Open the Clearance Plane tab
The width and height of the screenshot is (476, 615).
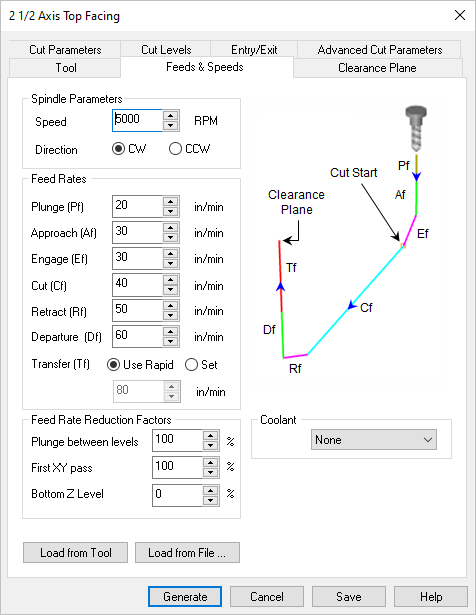(x=378, y=68)
